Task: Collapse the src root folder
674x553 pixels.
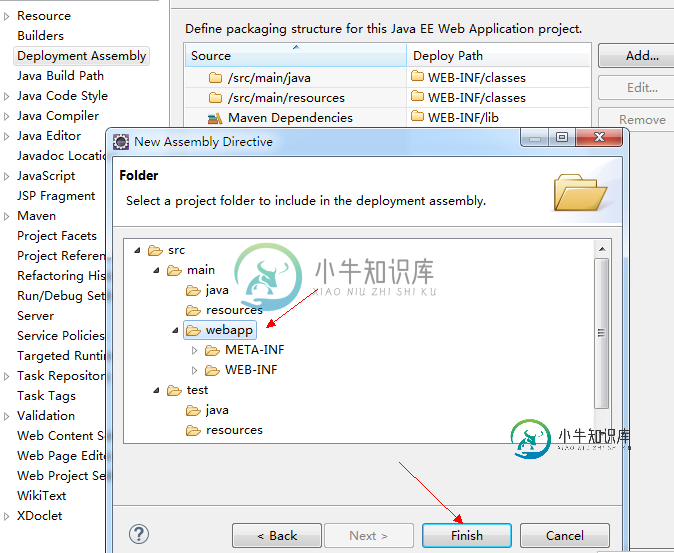Action: 137,250
